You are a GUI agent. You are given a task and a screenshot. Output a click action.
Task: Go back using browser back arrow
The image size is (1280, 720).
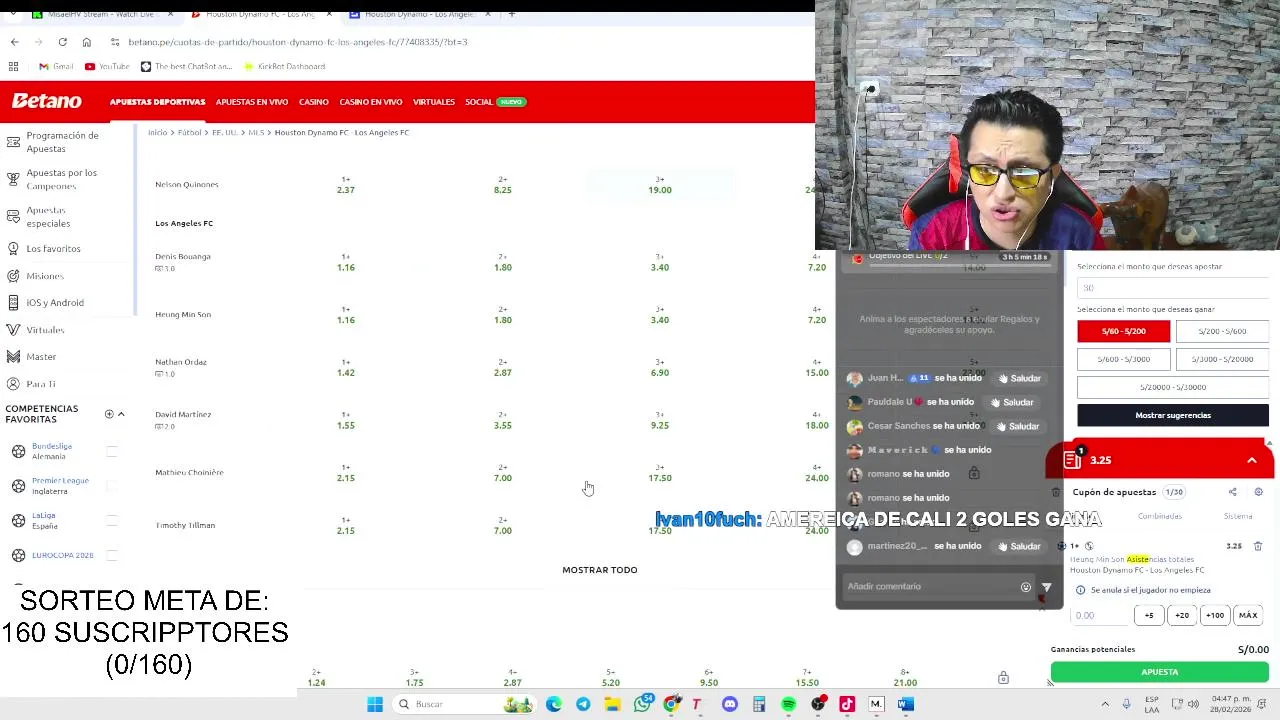click(x=14, y=42)
